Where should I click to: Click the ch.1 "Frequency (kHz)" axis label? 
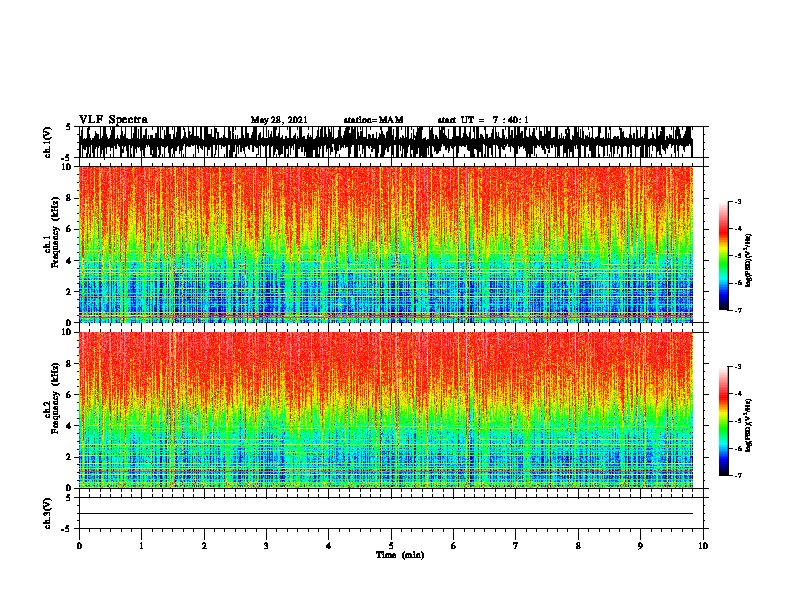point(56,232)
